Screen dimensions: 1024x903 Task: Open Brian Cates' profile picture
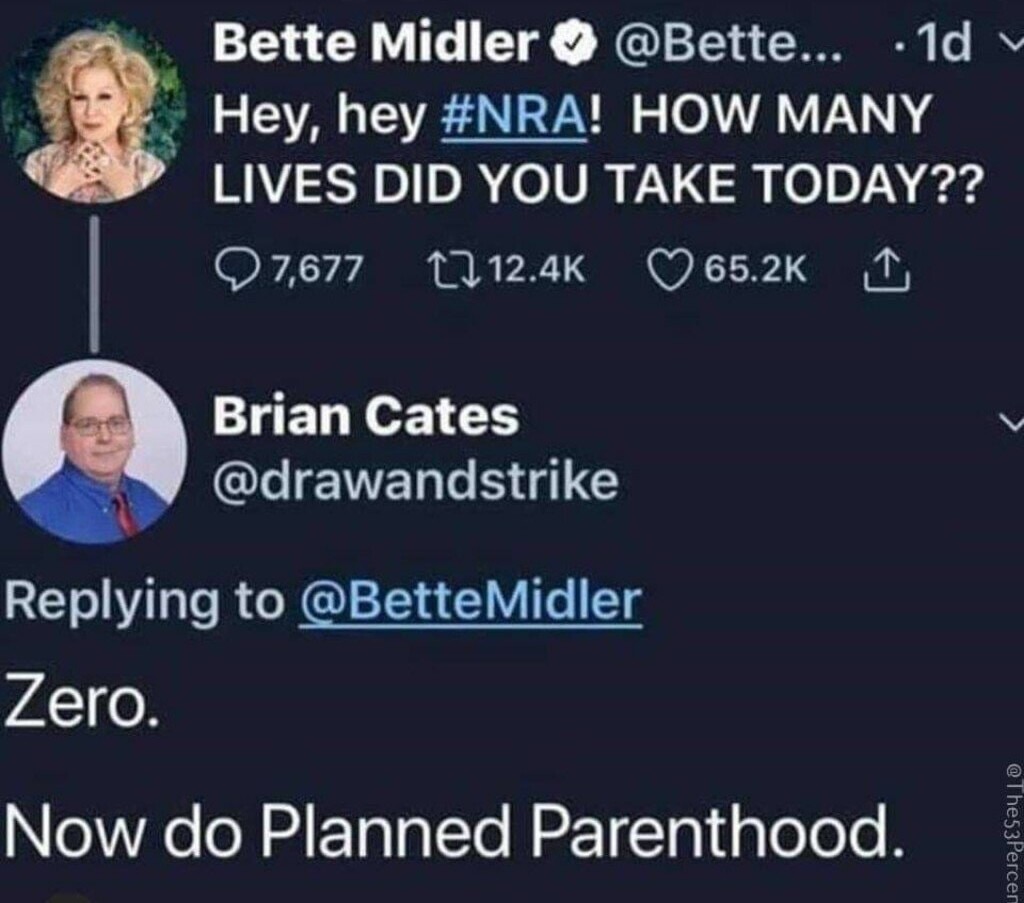[x=94, y=452]
